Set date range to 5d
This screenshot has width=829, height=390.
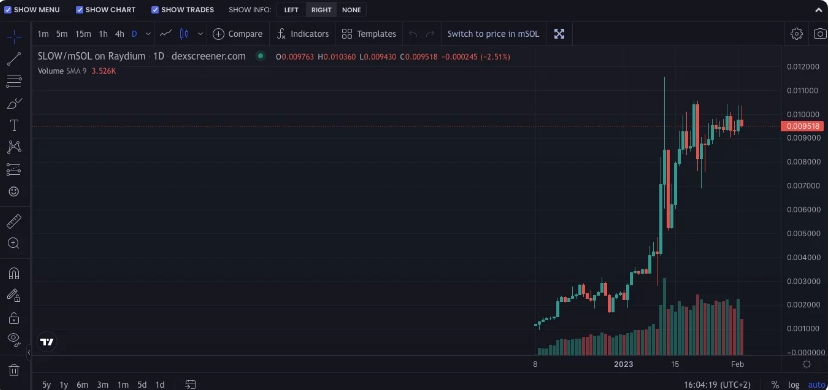[142, 385]
